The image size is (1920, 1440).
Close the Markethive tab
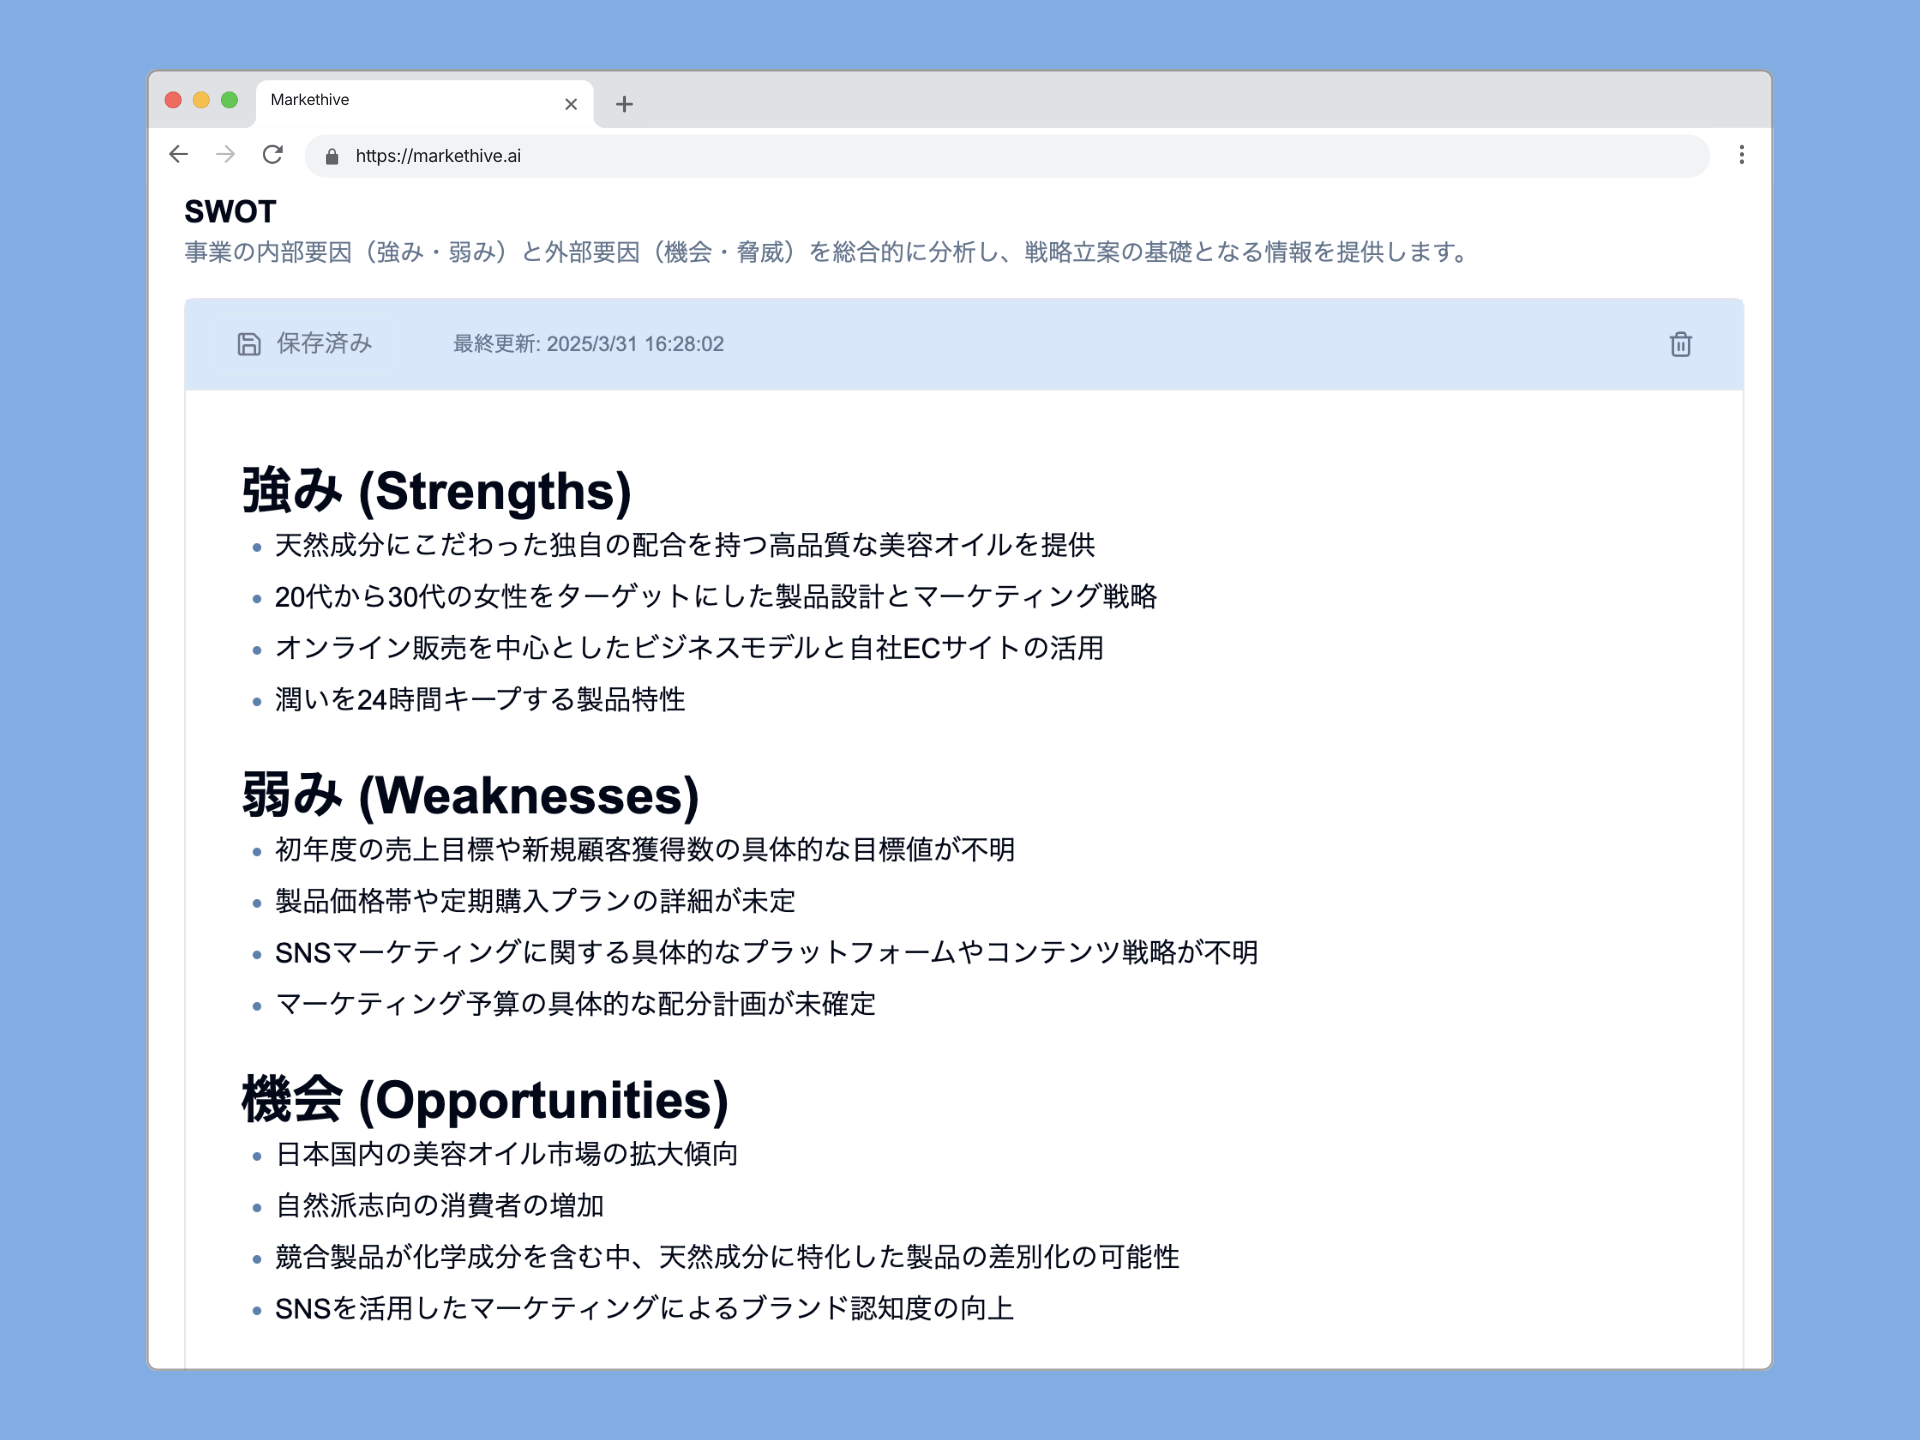pyautogui.click(x=571, y=103)
